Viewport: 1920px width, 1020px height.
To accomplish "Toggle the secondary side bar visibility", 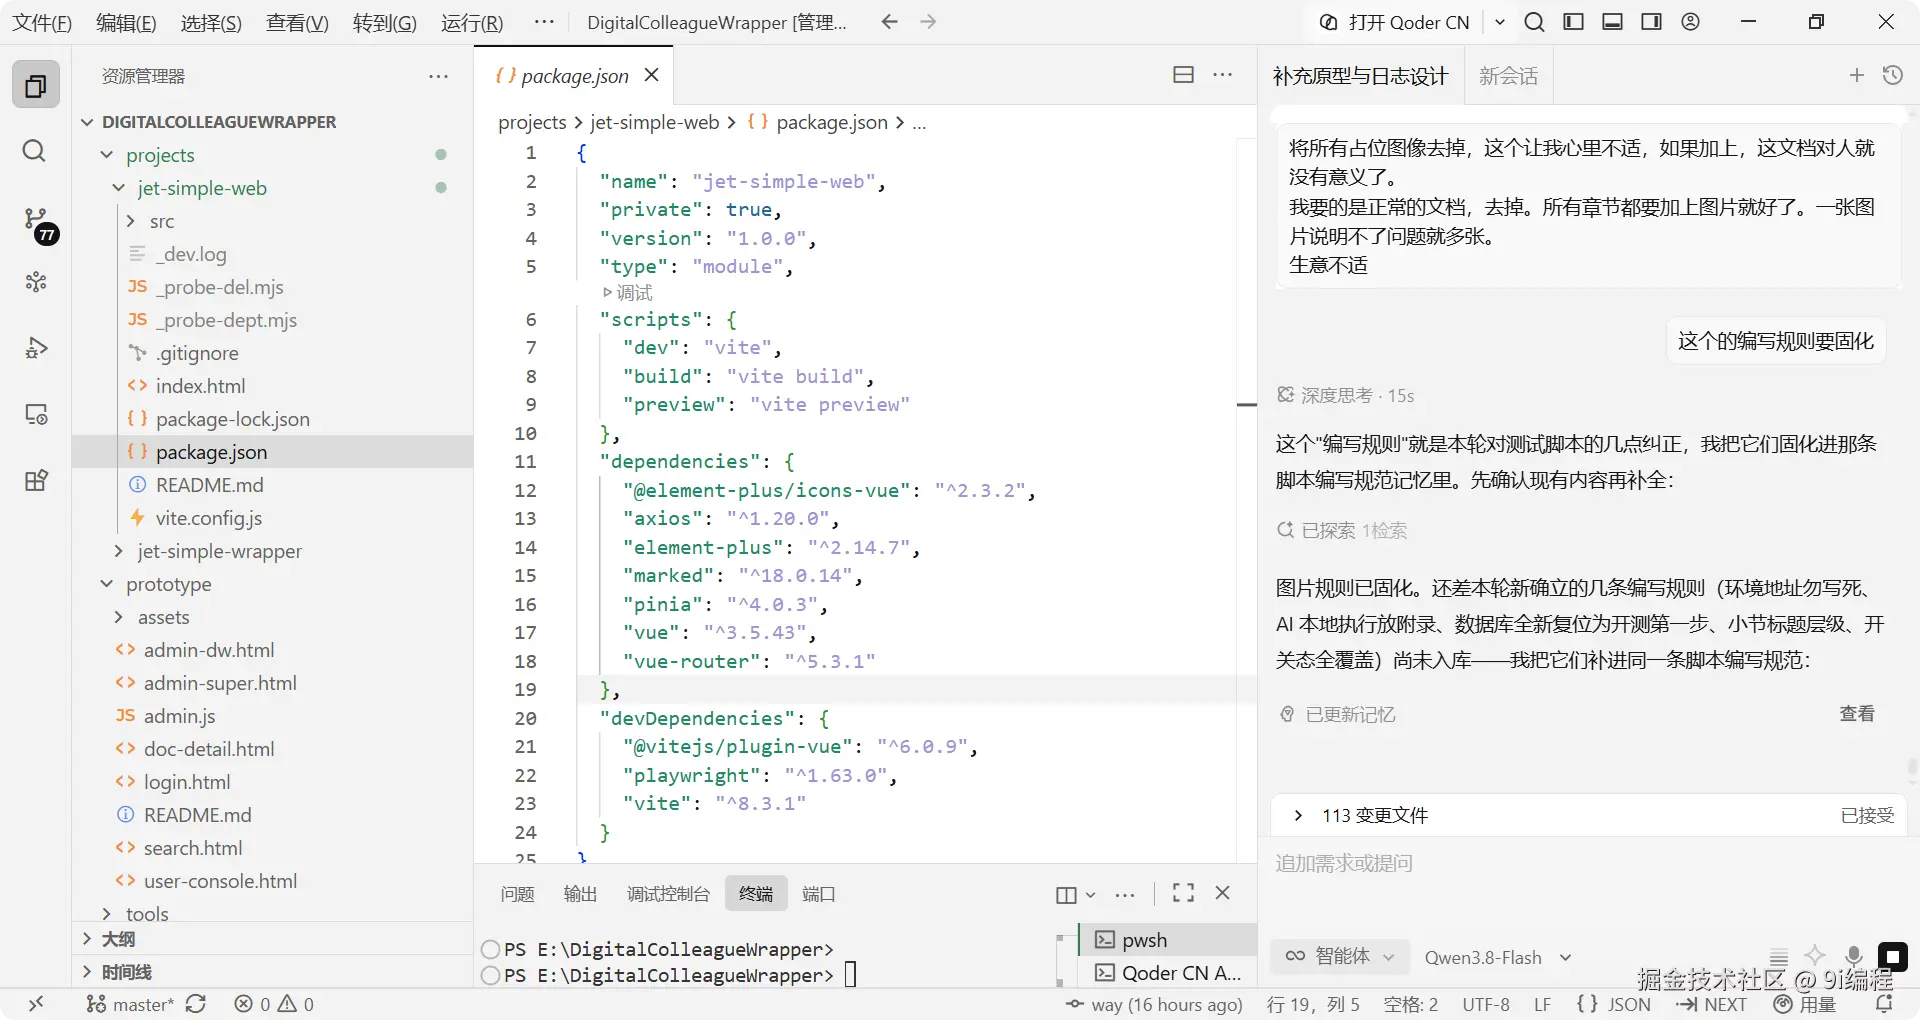I will [x=1651, y=22].
